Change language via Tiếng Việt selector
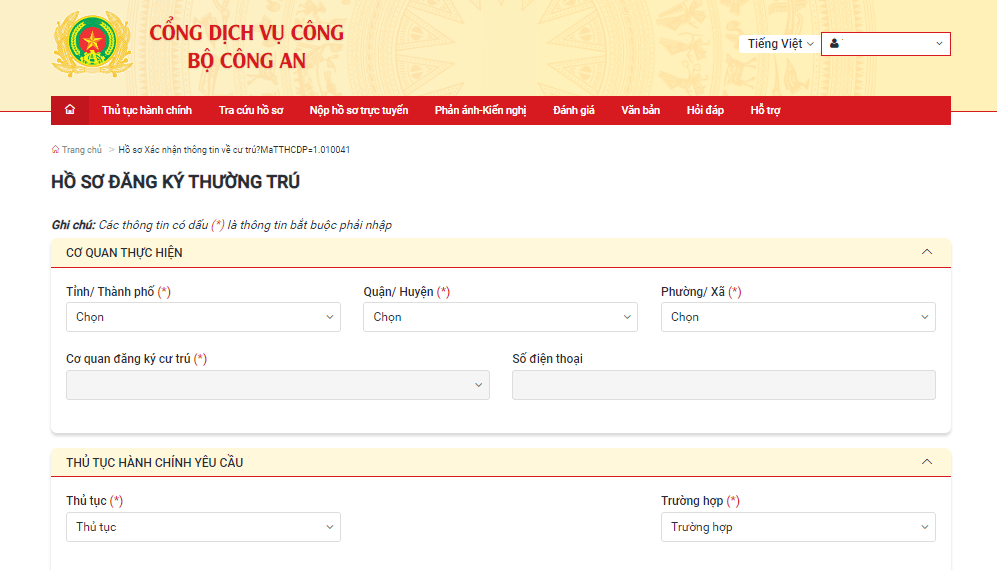The width and height of the screenshot is (997, 570). click(x=780, y=44)
